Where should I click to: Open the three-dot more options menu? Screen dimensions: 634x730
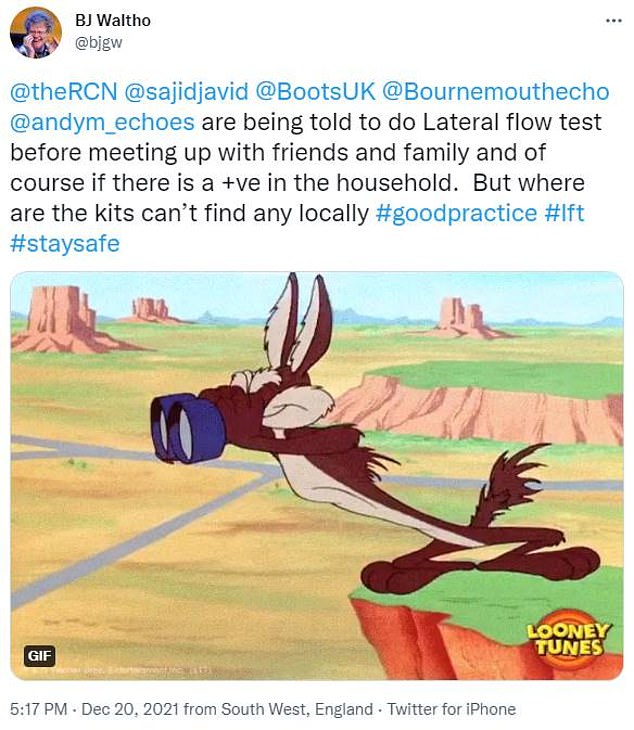614,21
